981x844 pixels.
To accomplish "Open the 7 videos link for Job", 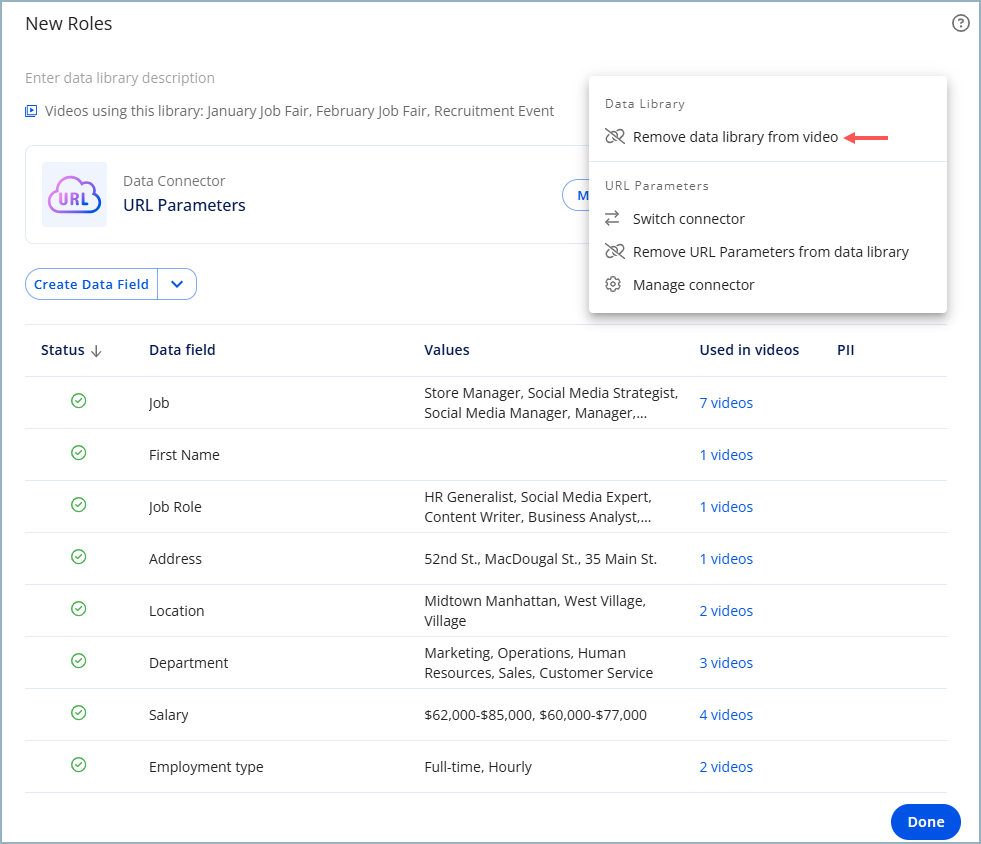I will pos(726,403).
